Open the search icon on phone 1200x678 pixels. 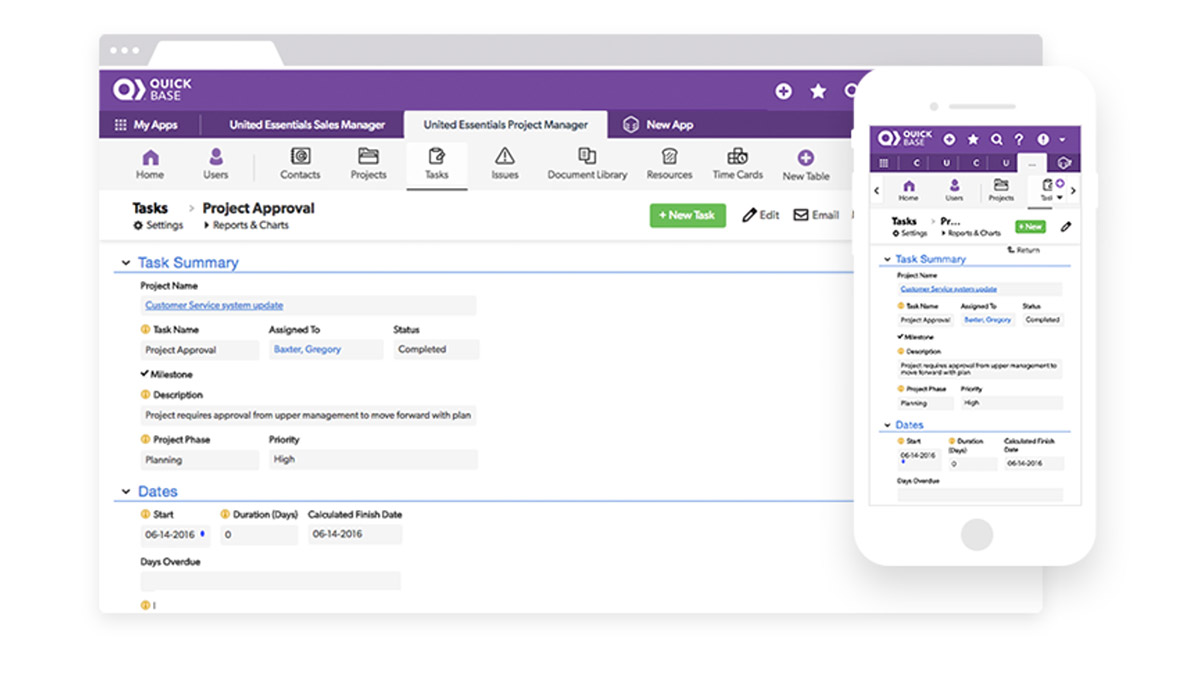pyautogui.click(x=996, y=140)
